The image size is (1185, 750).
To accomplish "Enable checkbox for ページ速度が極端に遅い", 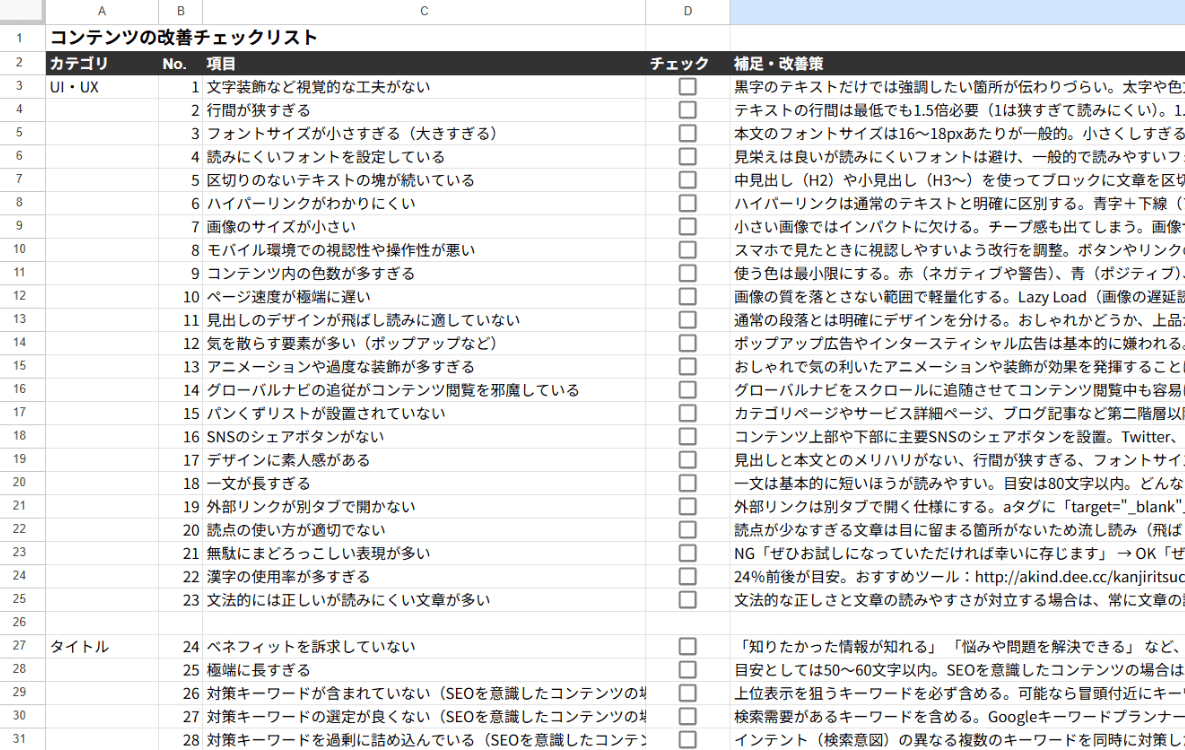I will click(687, 297).
